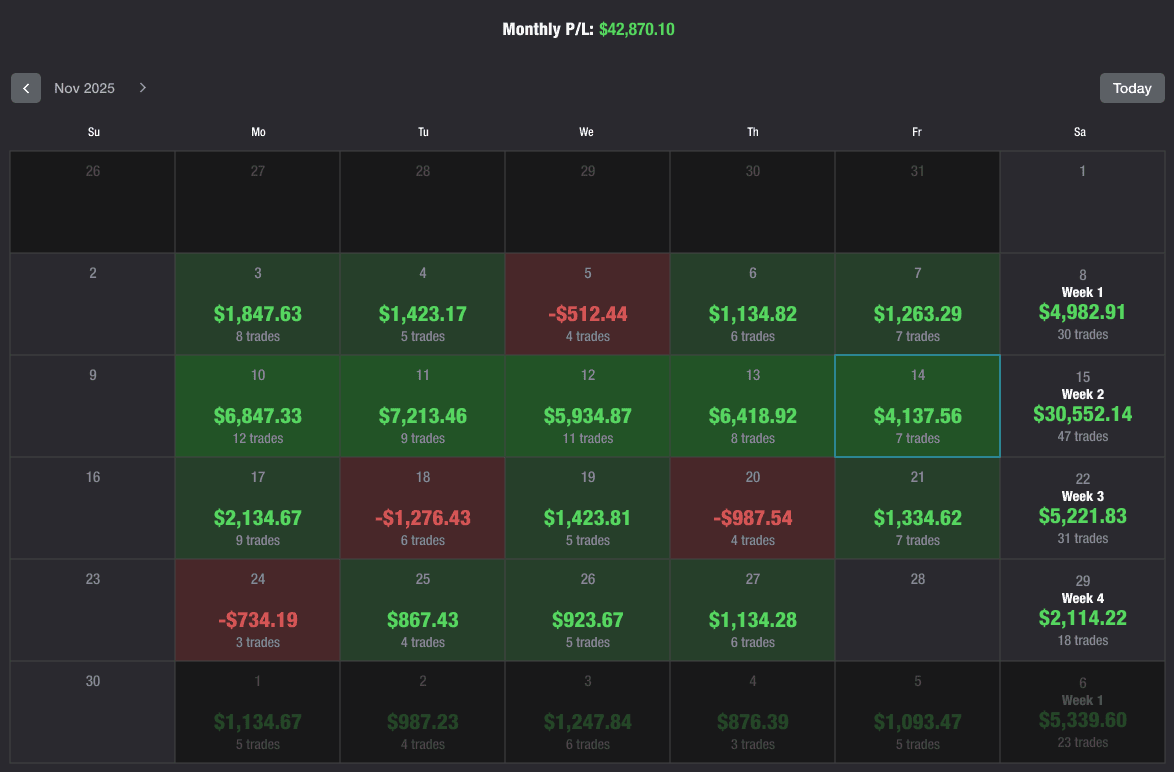1174x772 pixels.
Task: Open November 10 cell with 12 trades
Action: pyautogui.click(x=258, y=406)
